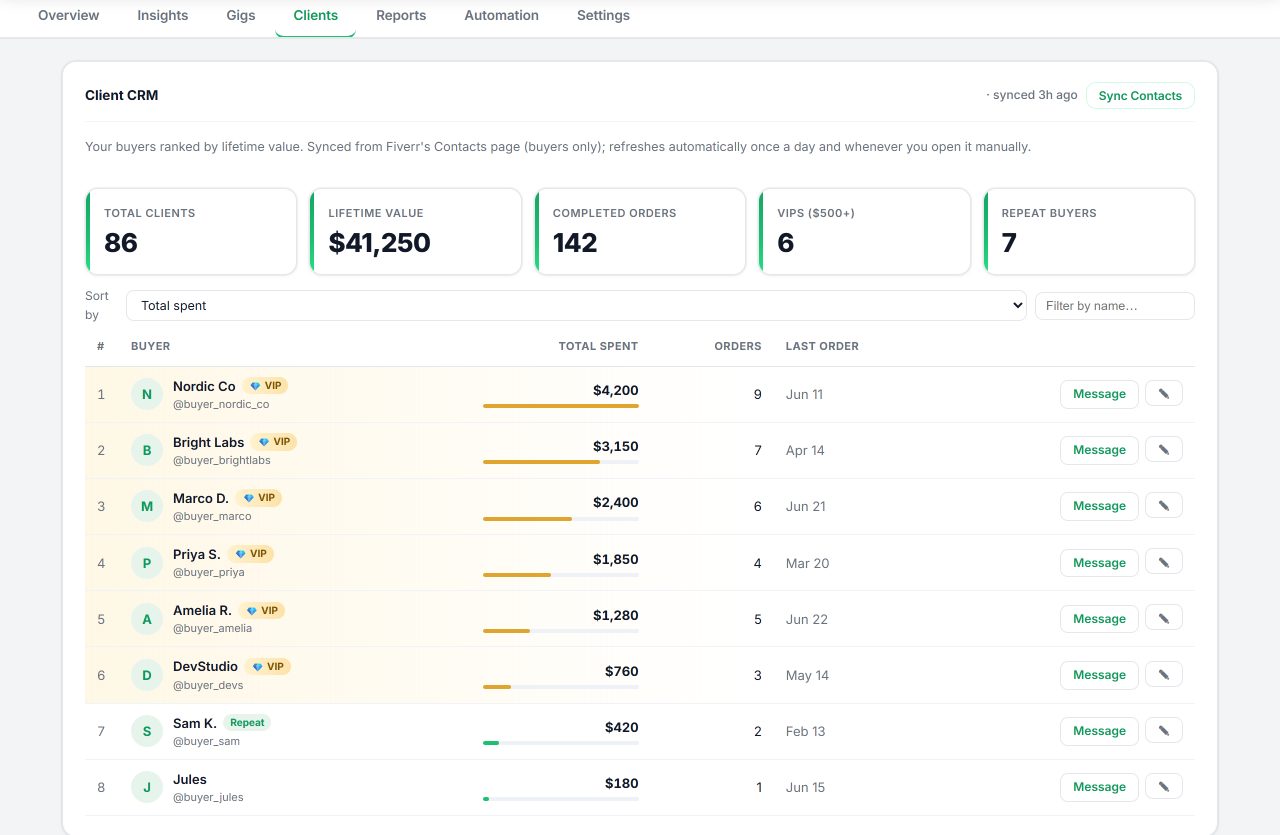This screenshot has width=1280, height=835.
Task: Message Bright Labs
Action: (1099, 450)
